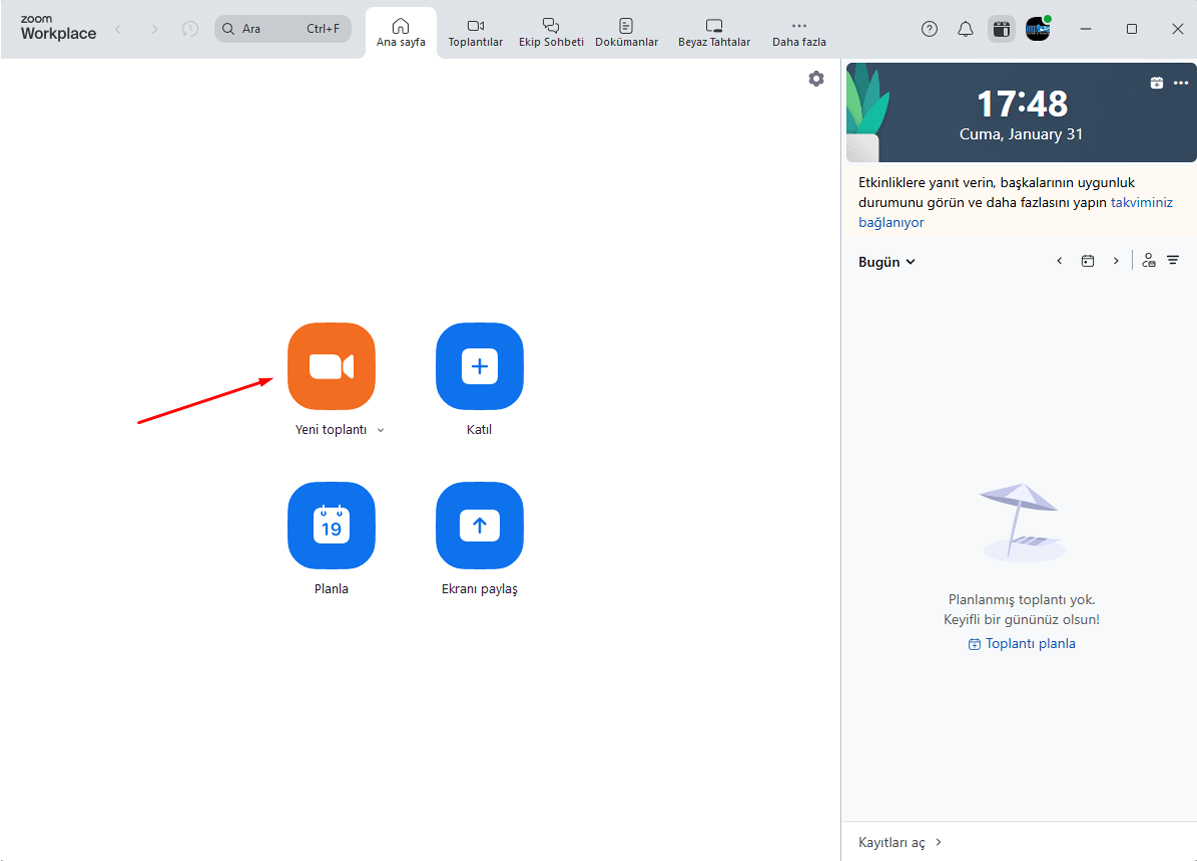Click the help question mark icon
Screen dimensions: 1197x861
pyautogui.click(x=929, y=29)
